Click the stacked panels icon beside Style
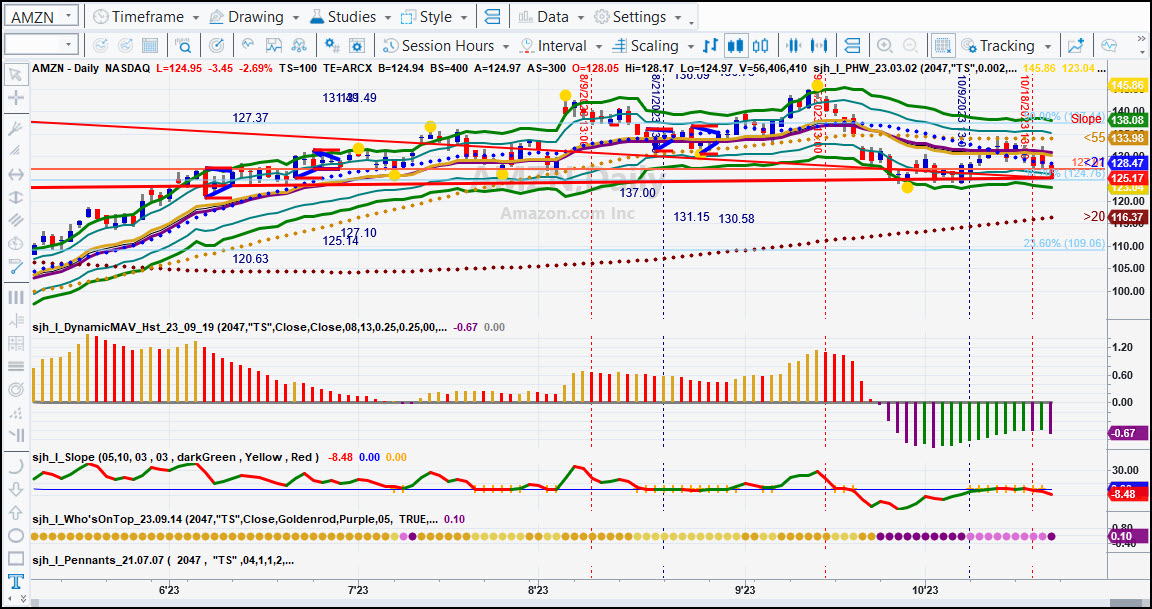1152x609 pixels. (492, 16)
